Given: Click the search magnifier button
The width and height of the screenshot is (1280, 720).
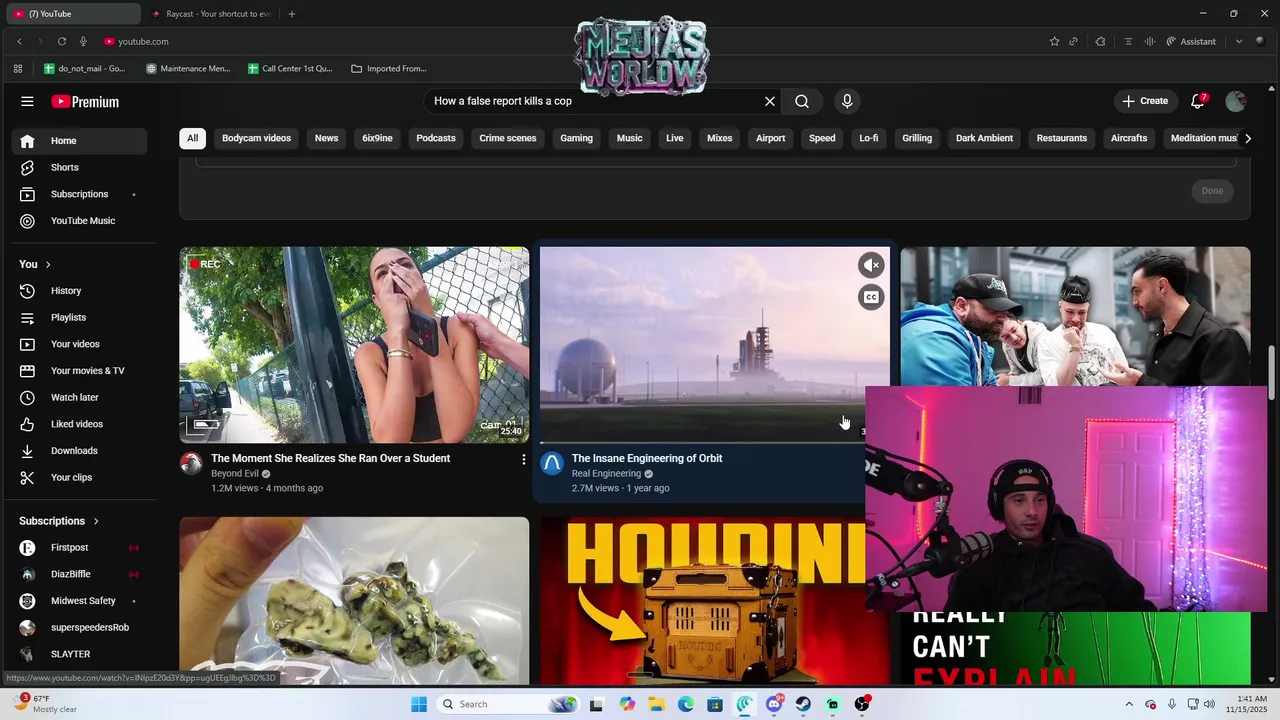Looking at the screenshot, I should tap(802, 101).
